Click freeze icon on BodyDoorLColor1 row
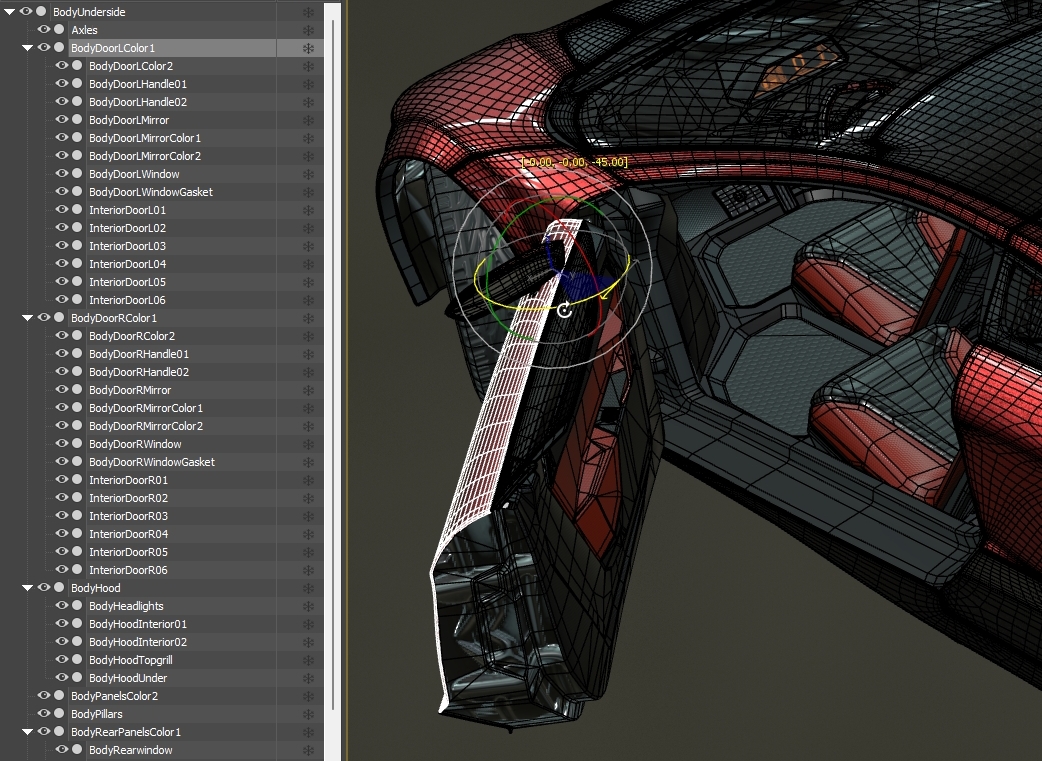The width and height of the screenshot is (1042, 761). (308, 48)
